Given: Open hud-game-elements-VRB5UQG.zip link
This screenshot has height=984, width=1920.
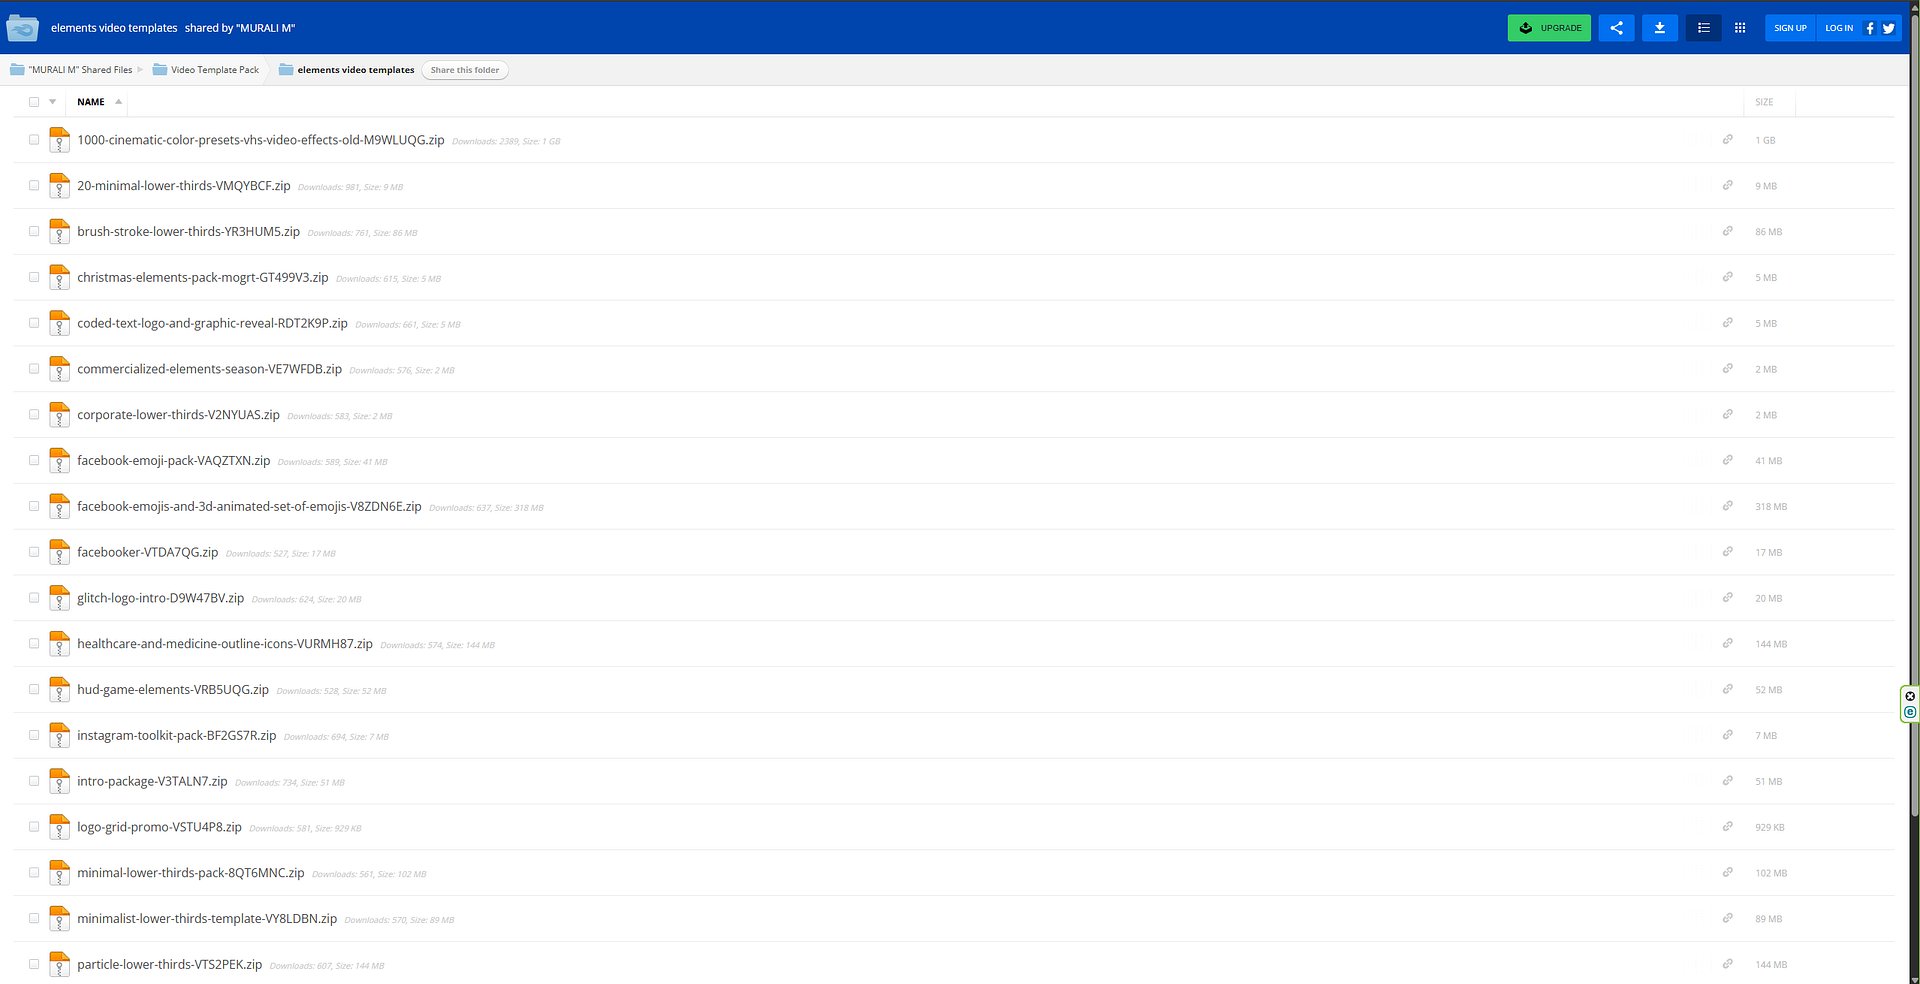Looking at the screenshot, I should coord(173,690).
